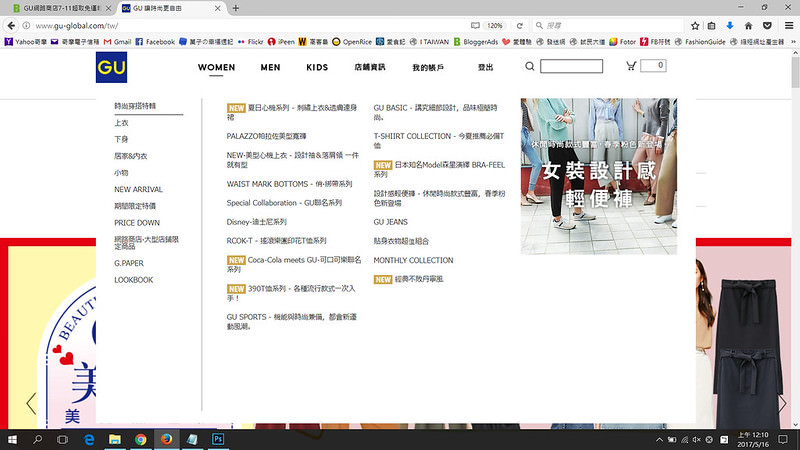
Task: Click the browser address bar
Action: tap(250, 26)
